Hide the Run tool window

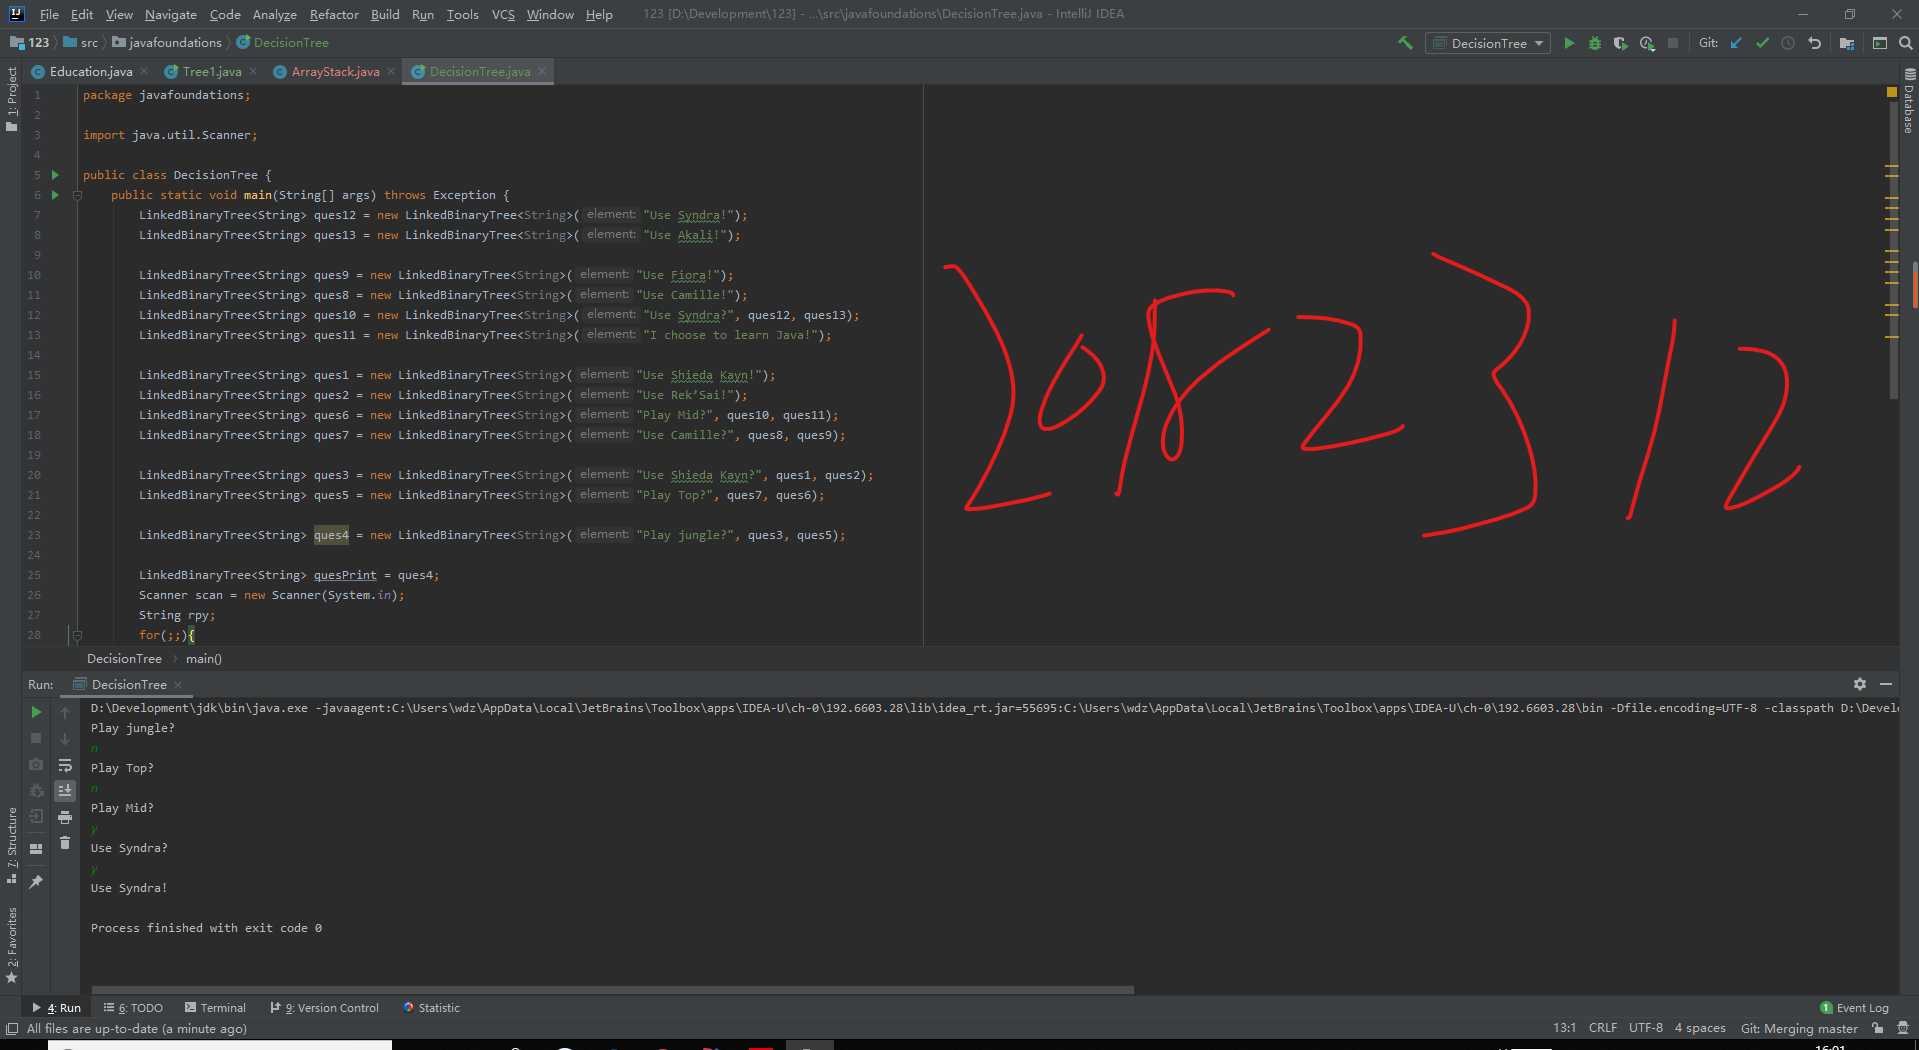pos(1886,684)
